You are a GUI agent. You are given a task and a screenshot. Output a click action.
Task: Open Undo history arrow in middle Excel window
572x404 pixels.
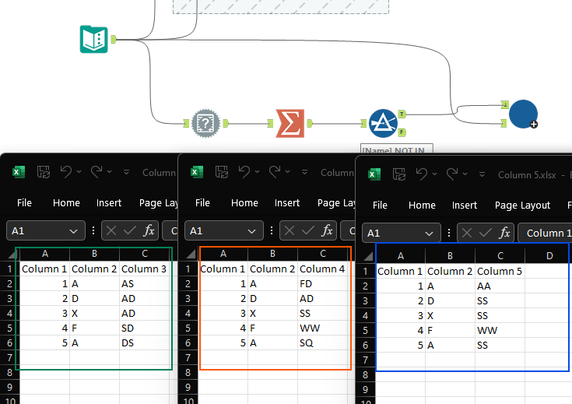pos(257,172)
